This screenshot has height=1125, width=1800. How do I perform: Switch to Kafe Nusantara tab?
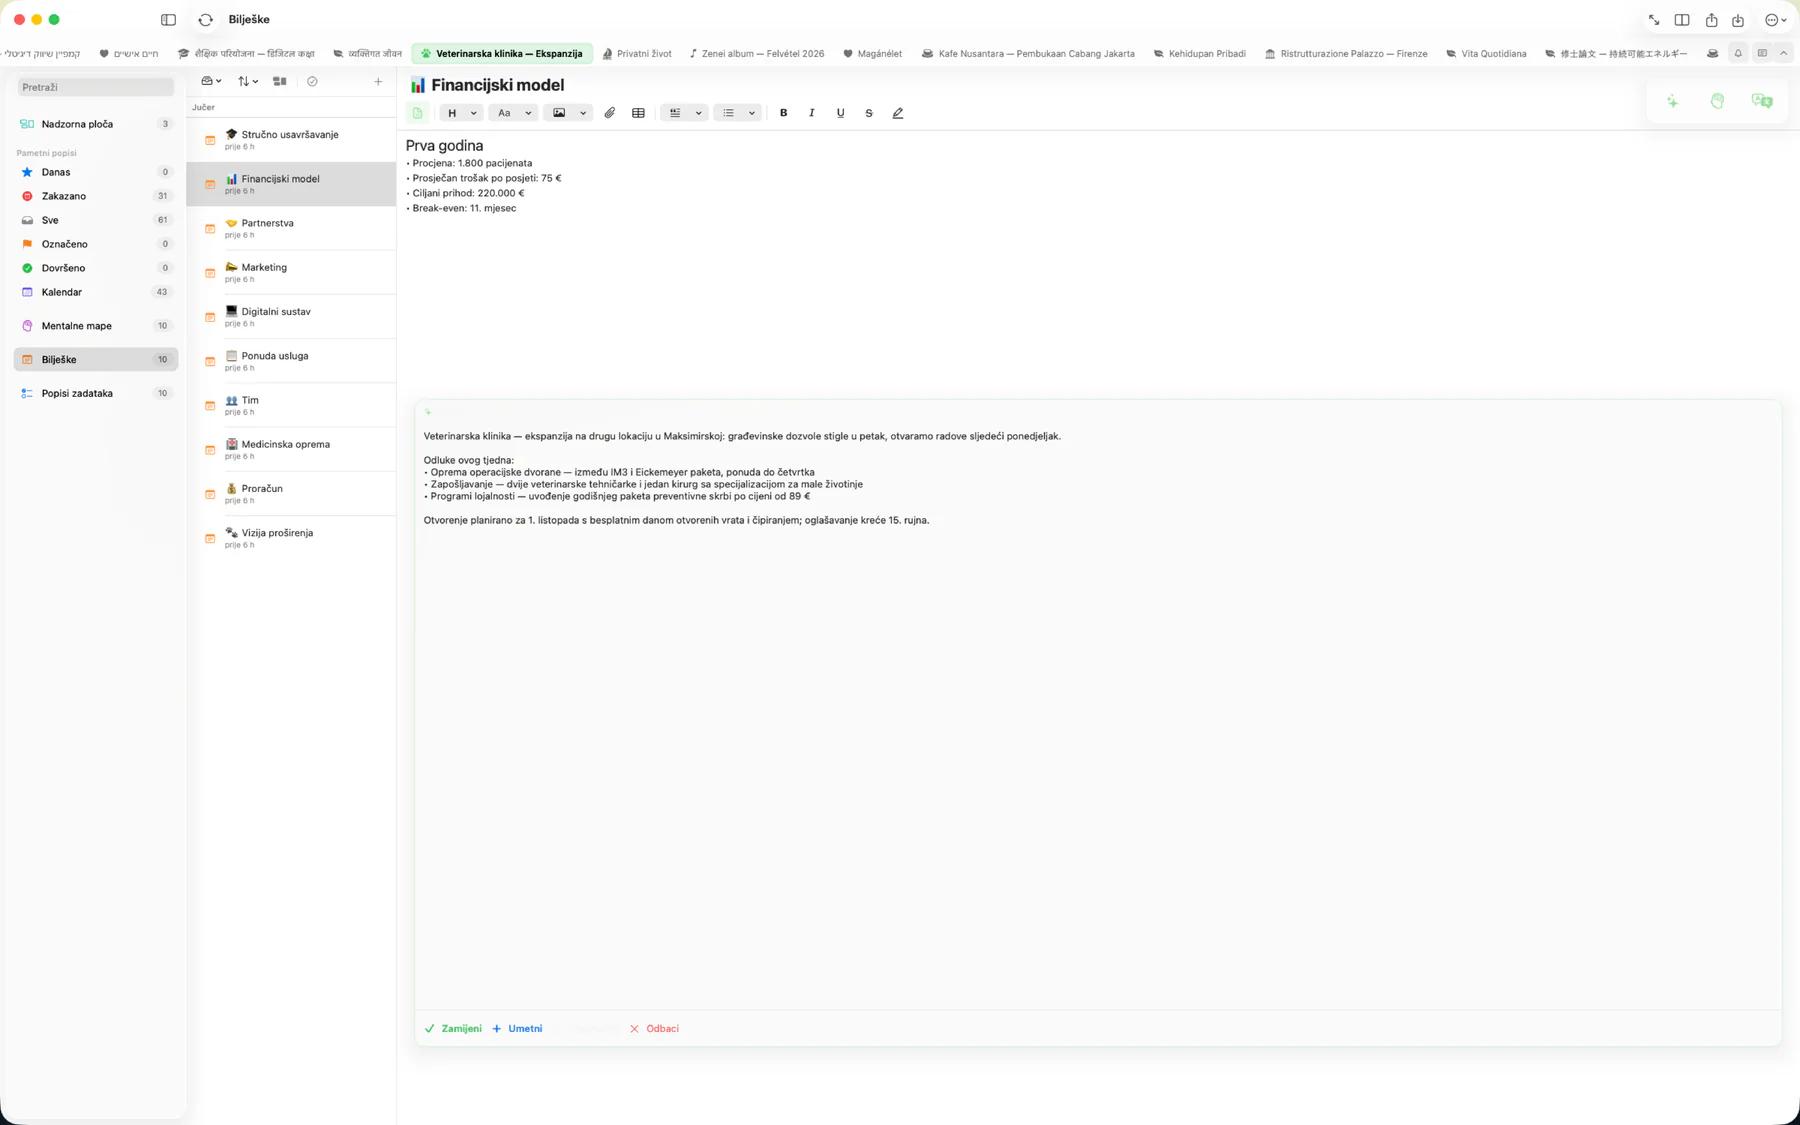point(1028,54)
